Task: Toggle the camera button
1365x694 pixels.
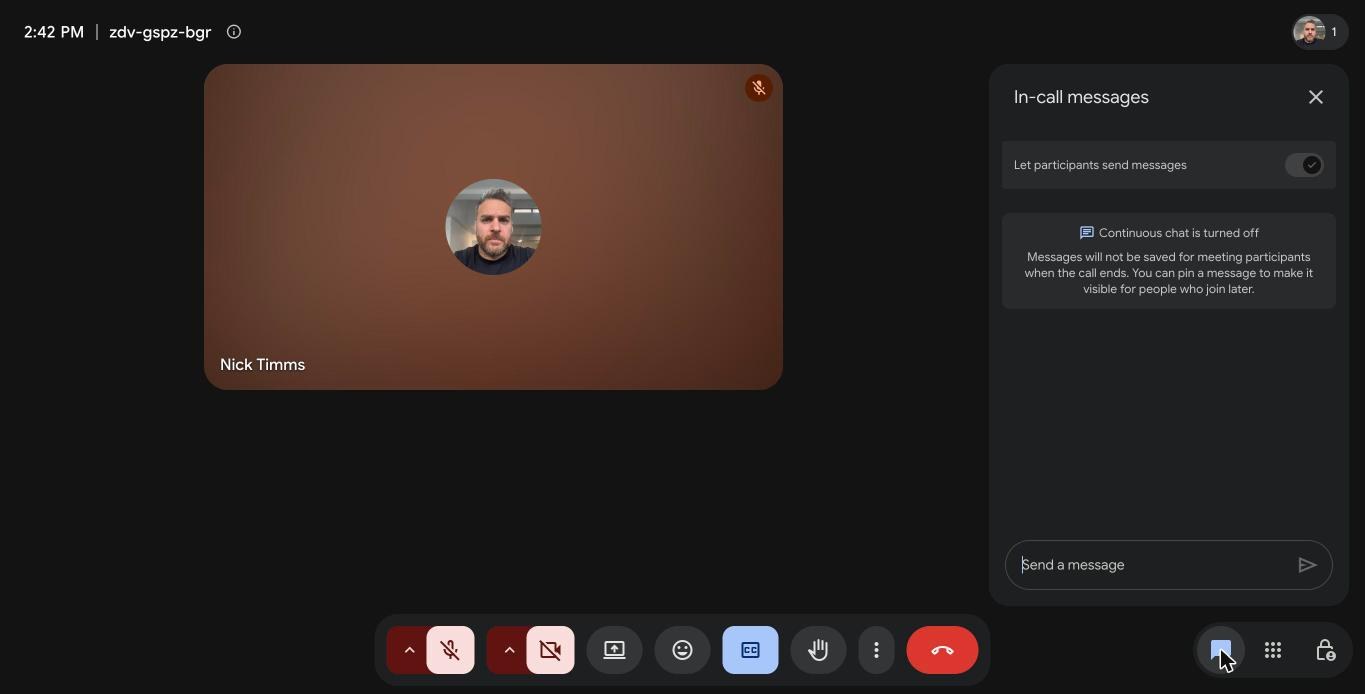Action: pos(550,650)
